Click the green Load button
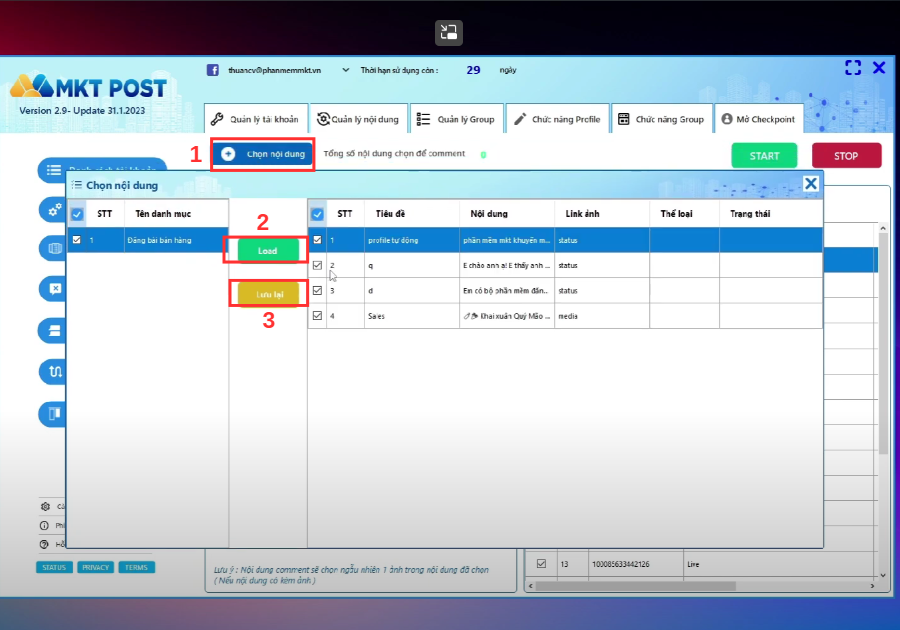 coord(267,251)
